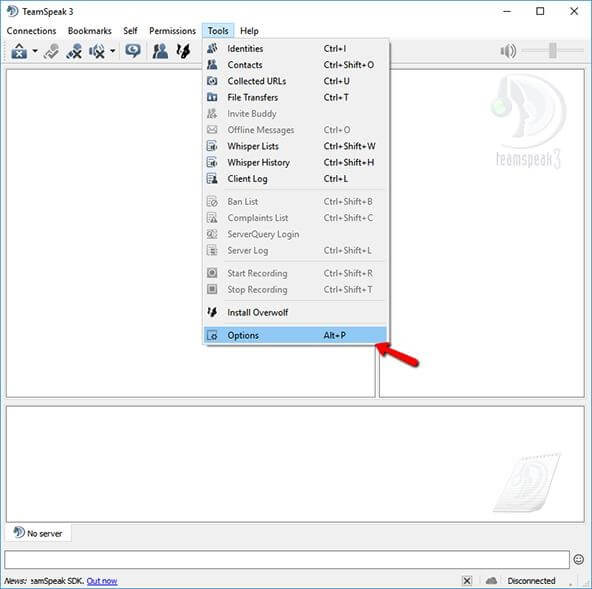Click the Install Overwolf menu icon
Image resolution: width=592 pixels, height=589 pixels.
pyautogui.click(x=212, y=312)
